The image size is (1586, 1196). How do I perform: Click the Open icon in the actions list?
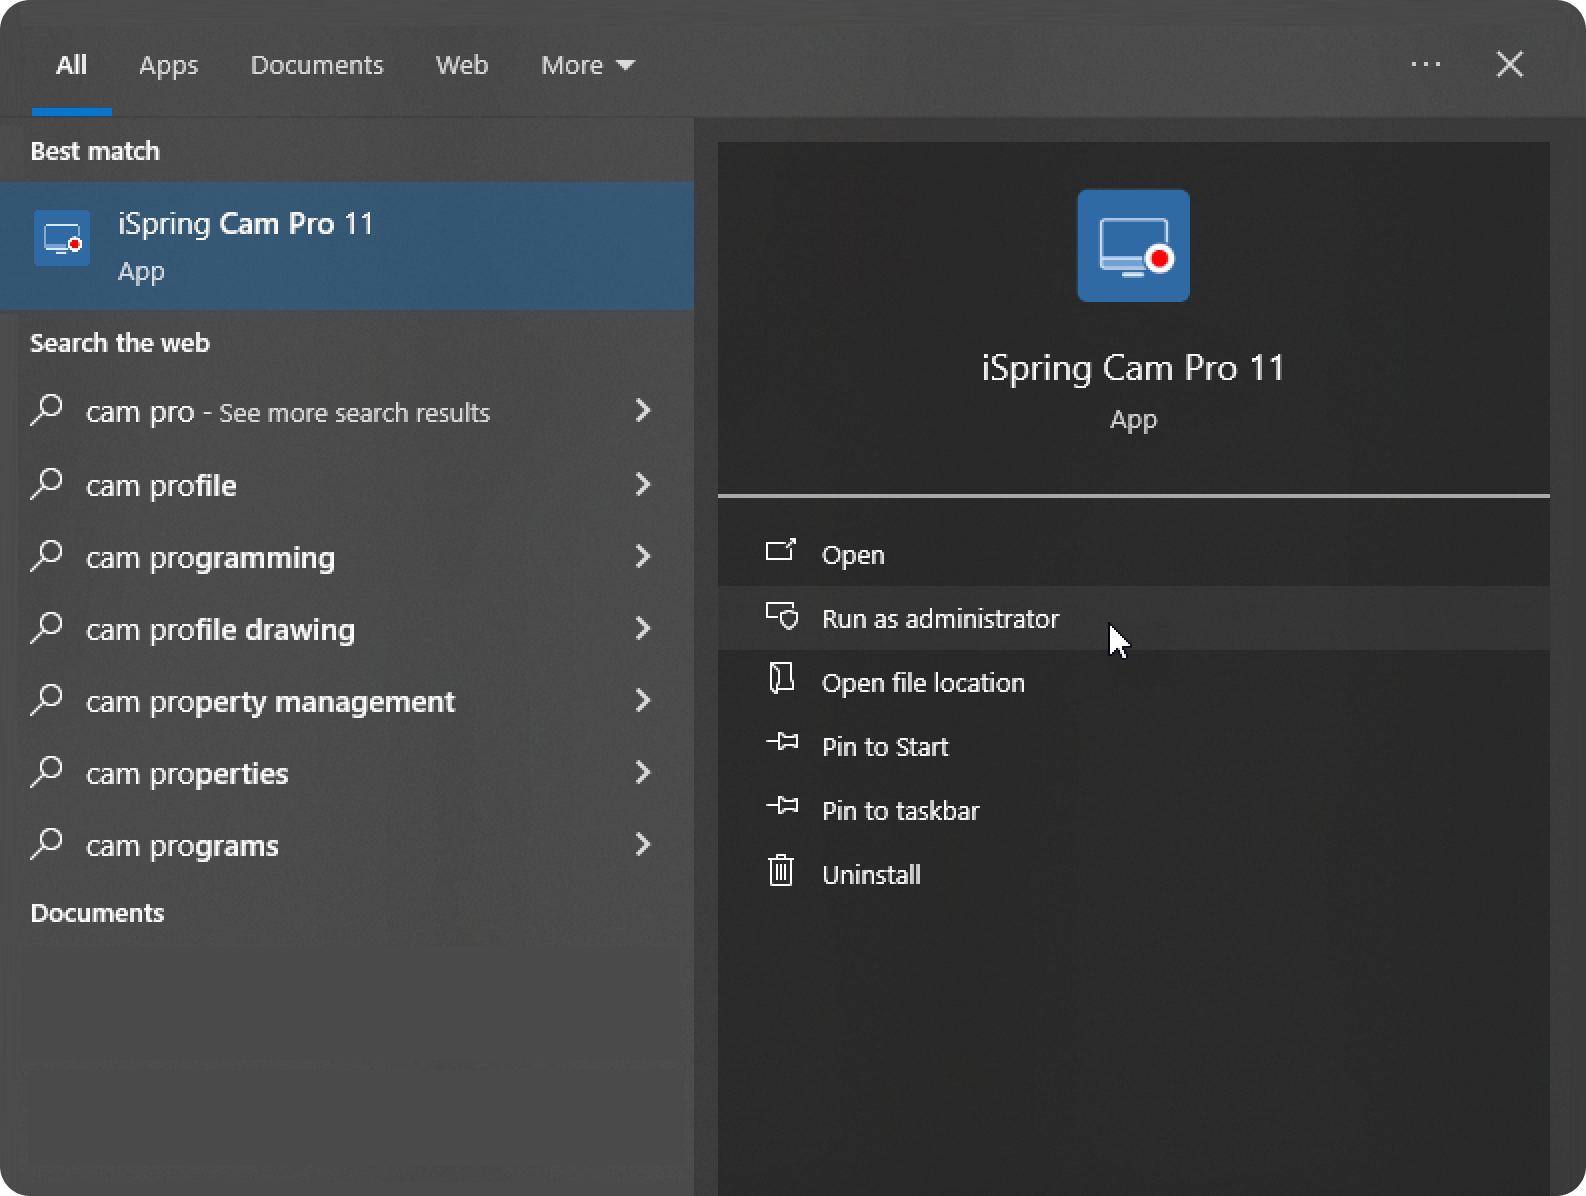(781, 551)
